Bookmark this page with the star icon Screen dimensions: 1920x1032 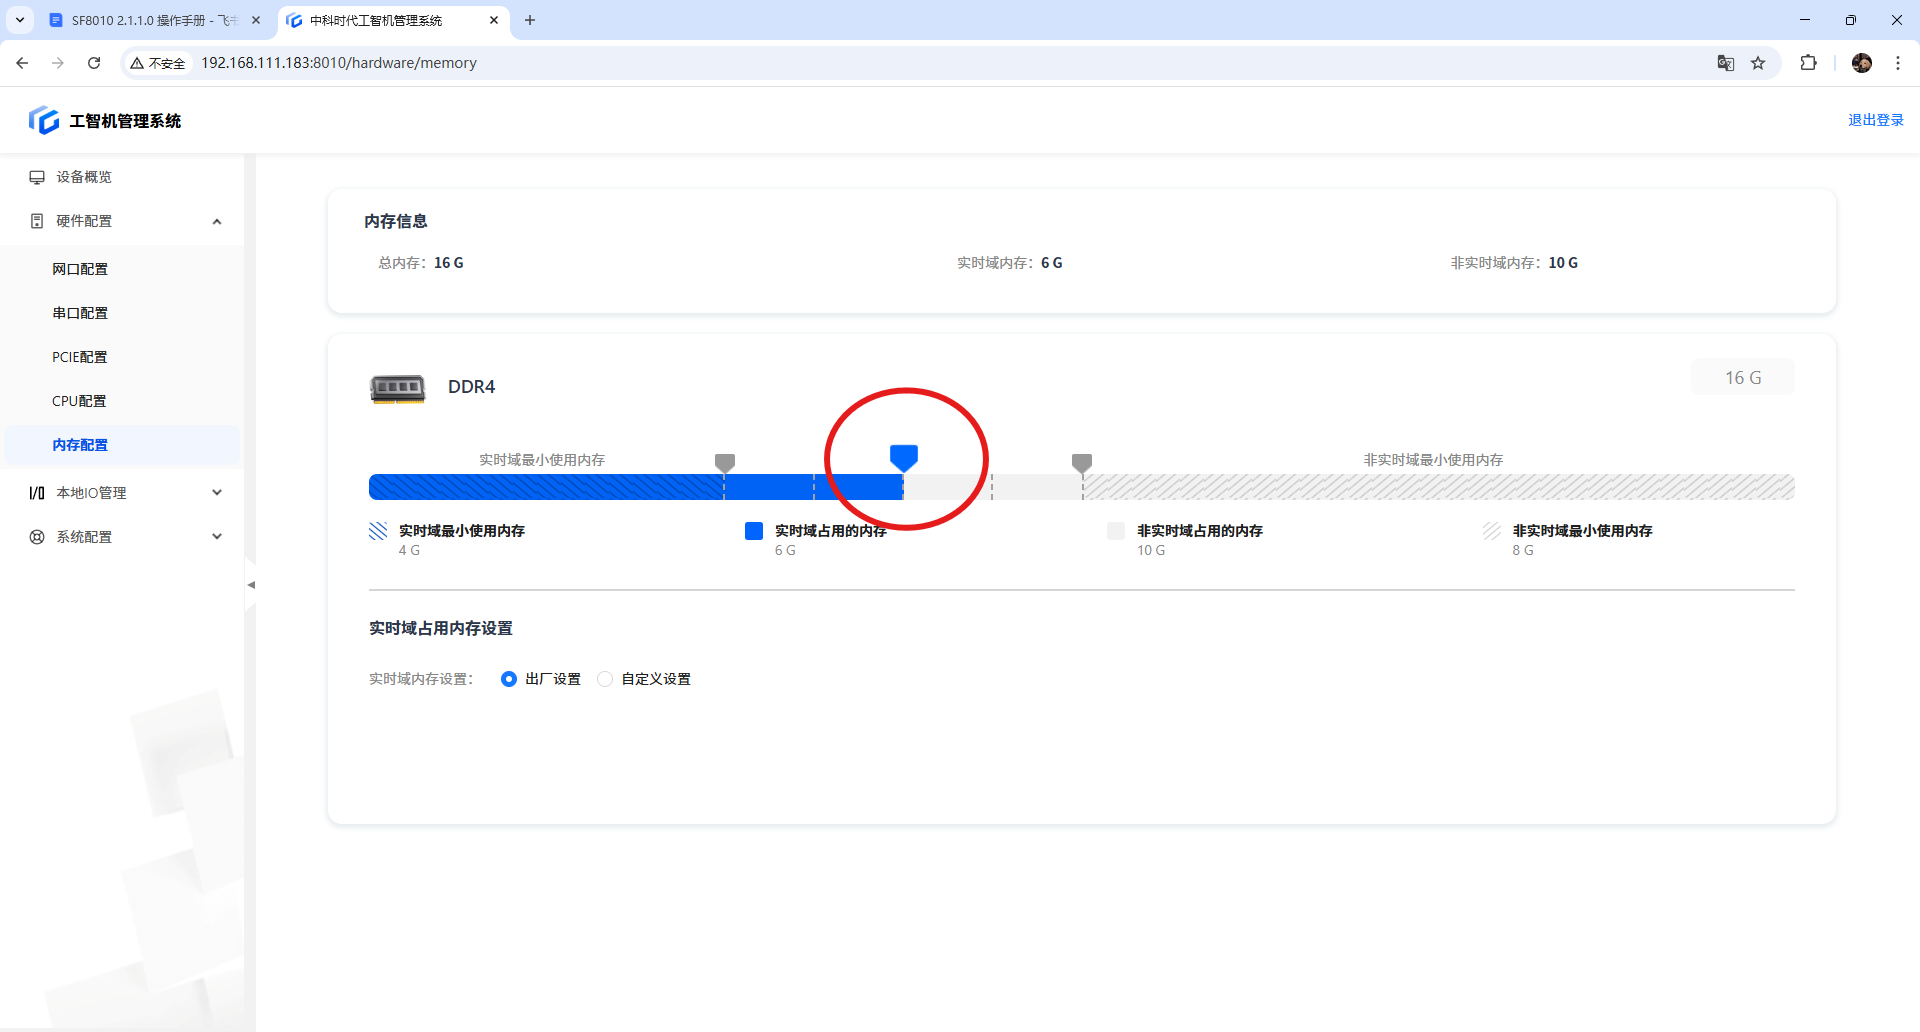click(1758, 63)
